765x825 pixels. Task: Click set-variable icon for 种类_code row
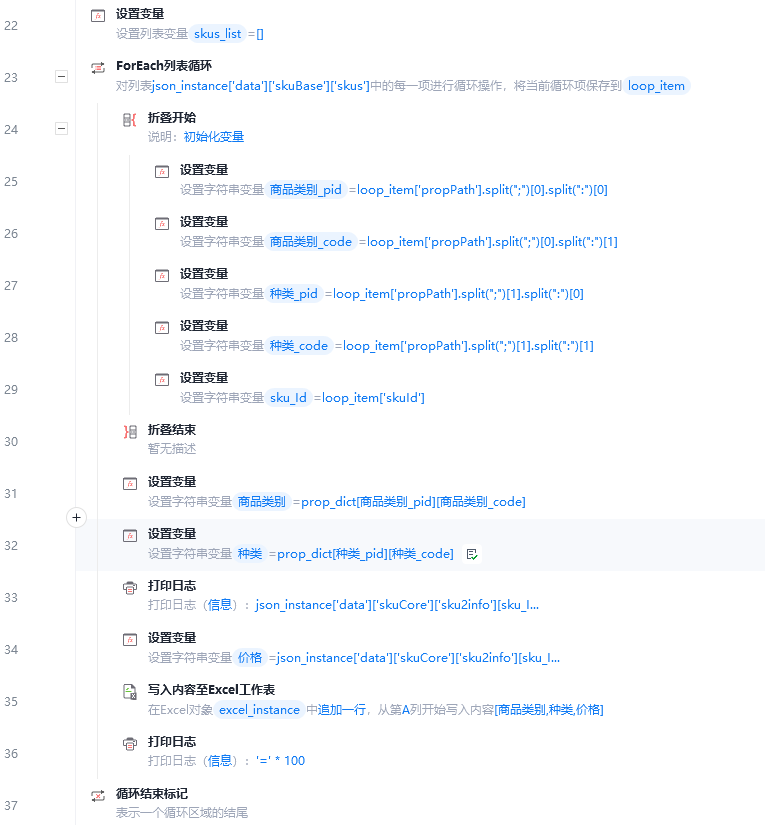162,327
